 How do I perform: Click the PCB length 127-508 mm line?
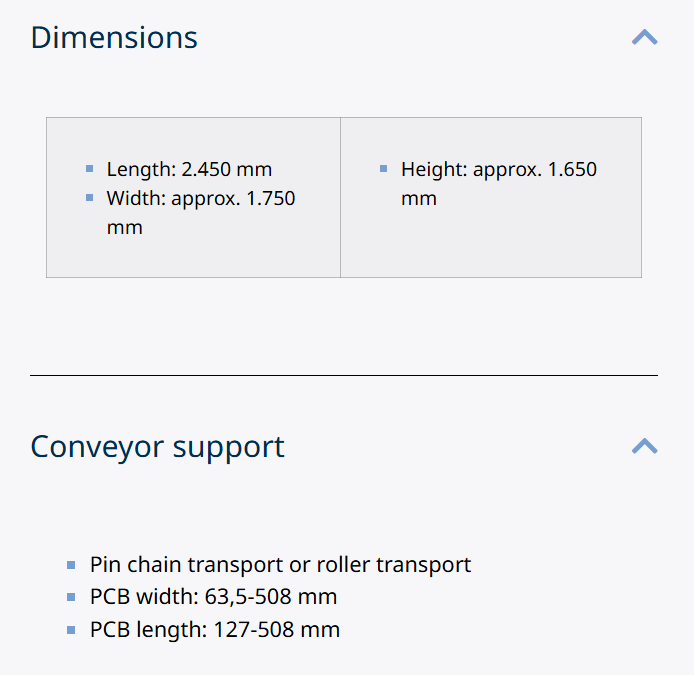214,630
